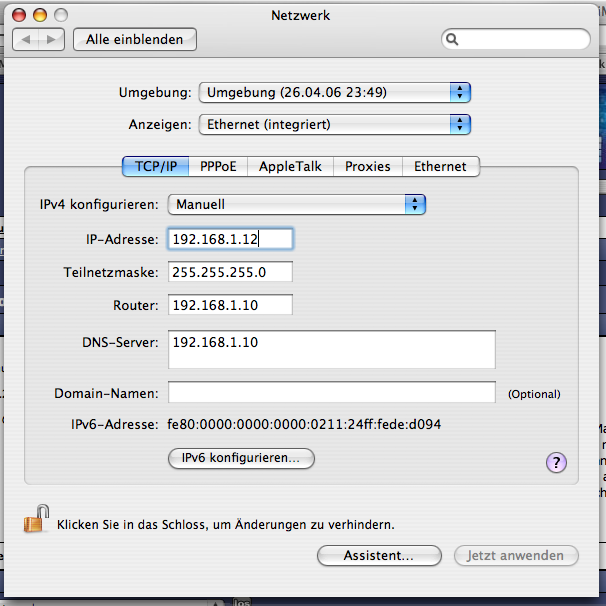
Task: Open the IPv4 konfigurieren dropdown
Action: coord(297,204)
